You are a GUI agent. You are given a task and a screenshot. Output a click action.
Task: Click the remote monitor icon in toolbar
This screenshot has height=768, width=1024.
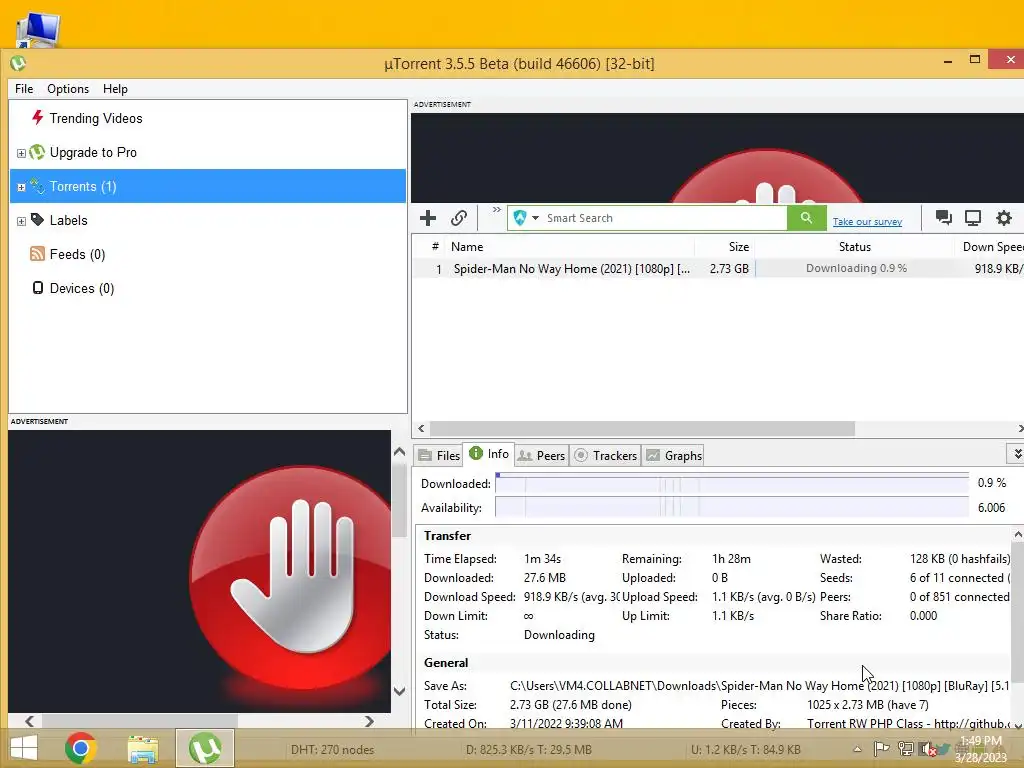coord(973,217)
